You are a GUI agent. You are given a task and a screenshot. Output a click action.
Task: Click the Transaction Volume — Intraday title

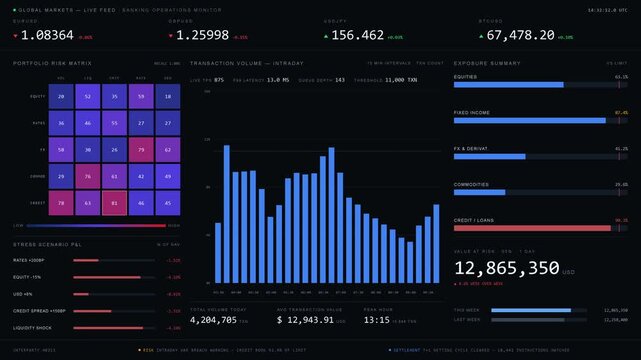coord(247,63)
